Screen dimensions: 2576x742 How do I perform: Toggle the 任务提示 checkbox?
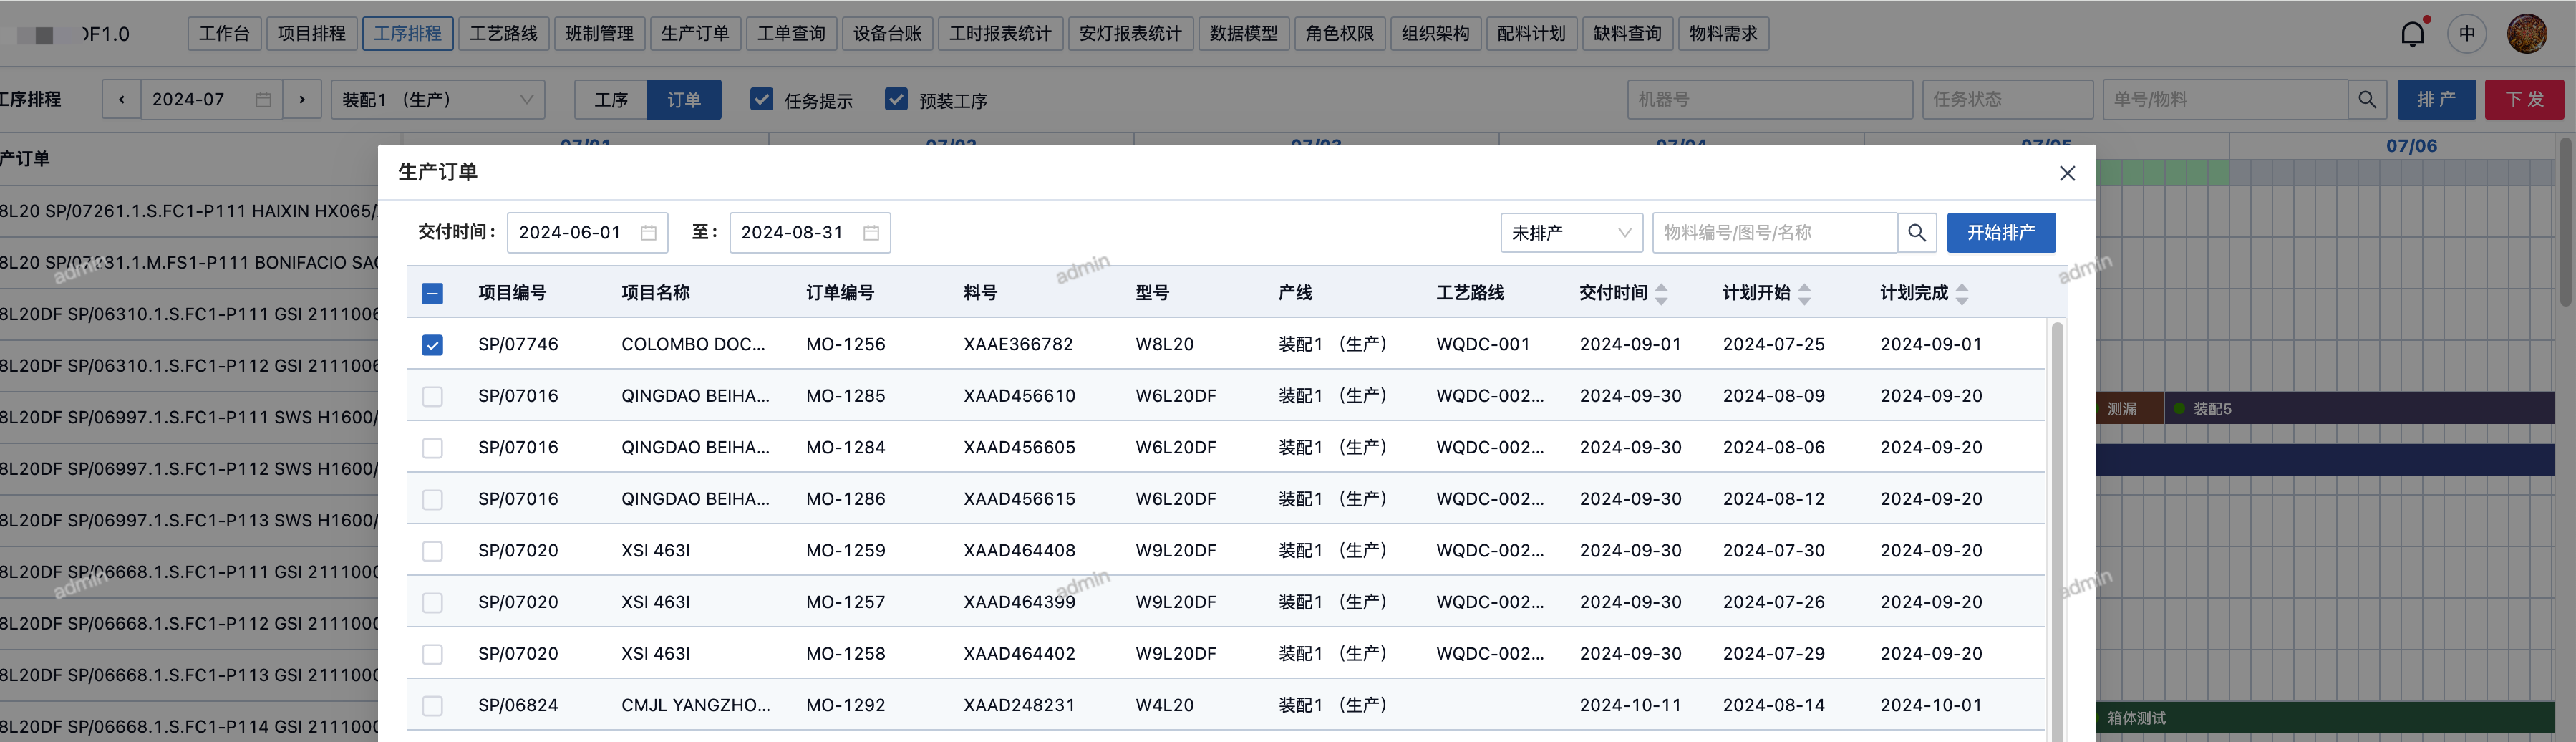pyautogui.click(x=762, y=99)
